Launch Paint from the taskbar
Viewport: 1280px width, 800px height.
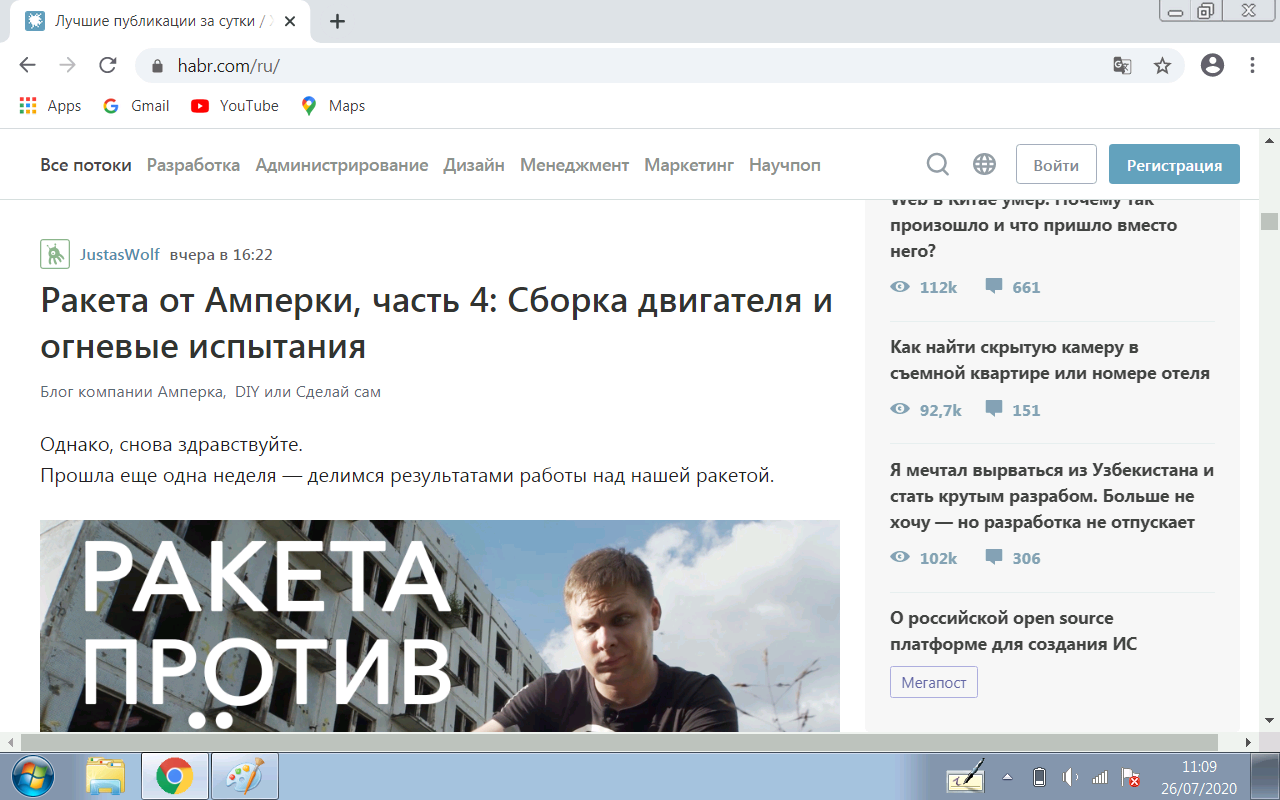pyautogui.click(x=244, y=775)
